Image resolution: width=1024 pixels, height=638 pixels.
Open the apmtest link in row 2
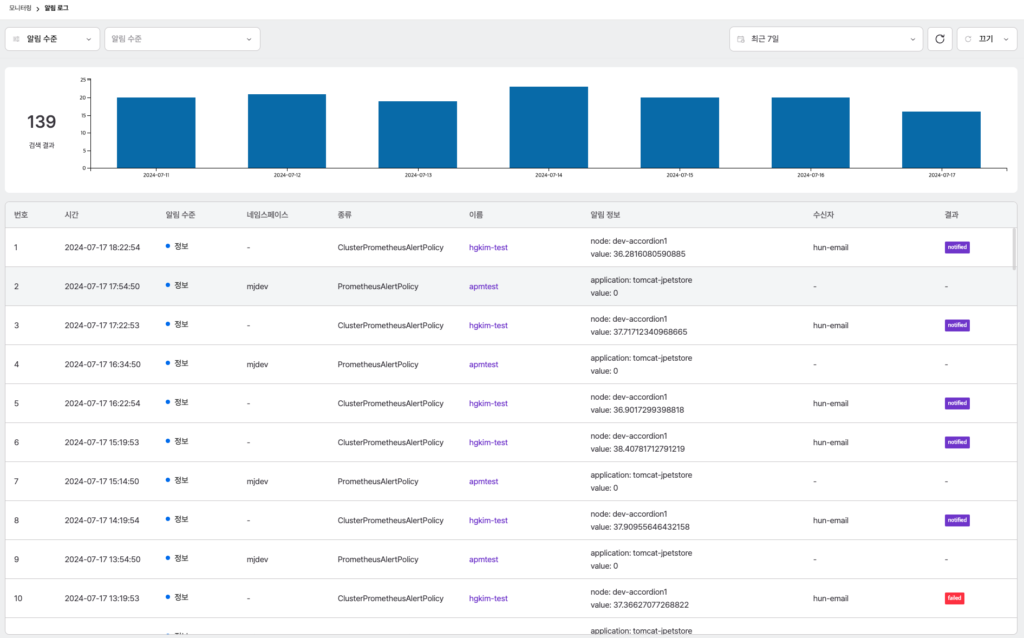(x=483, y=287)
